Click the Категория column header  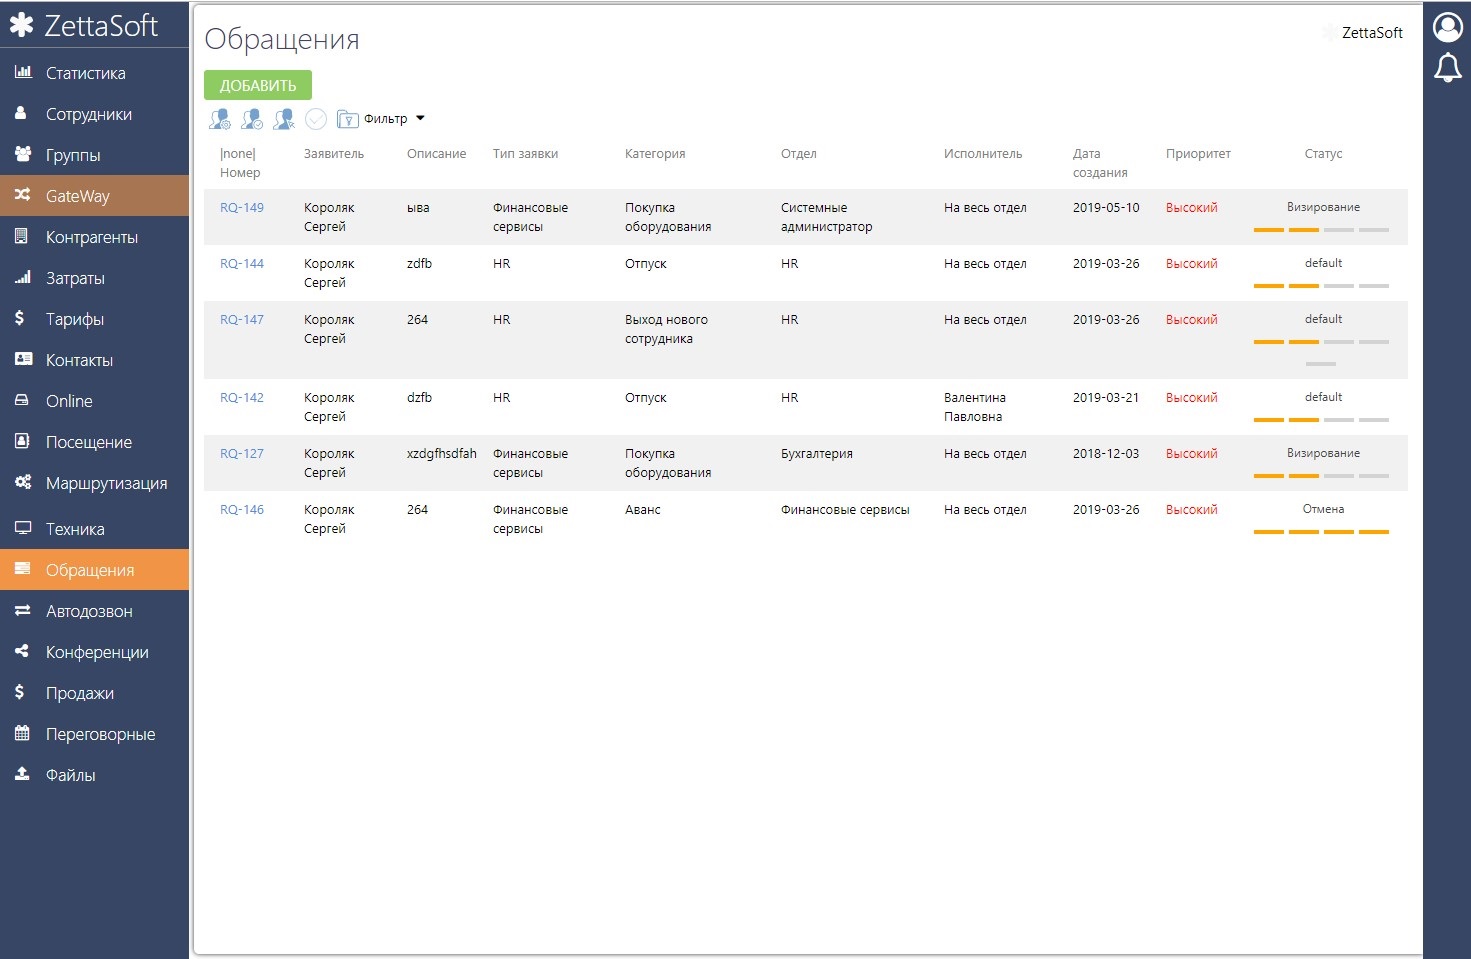click(x=655, y=154)
